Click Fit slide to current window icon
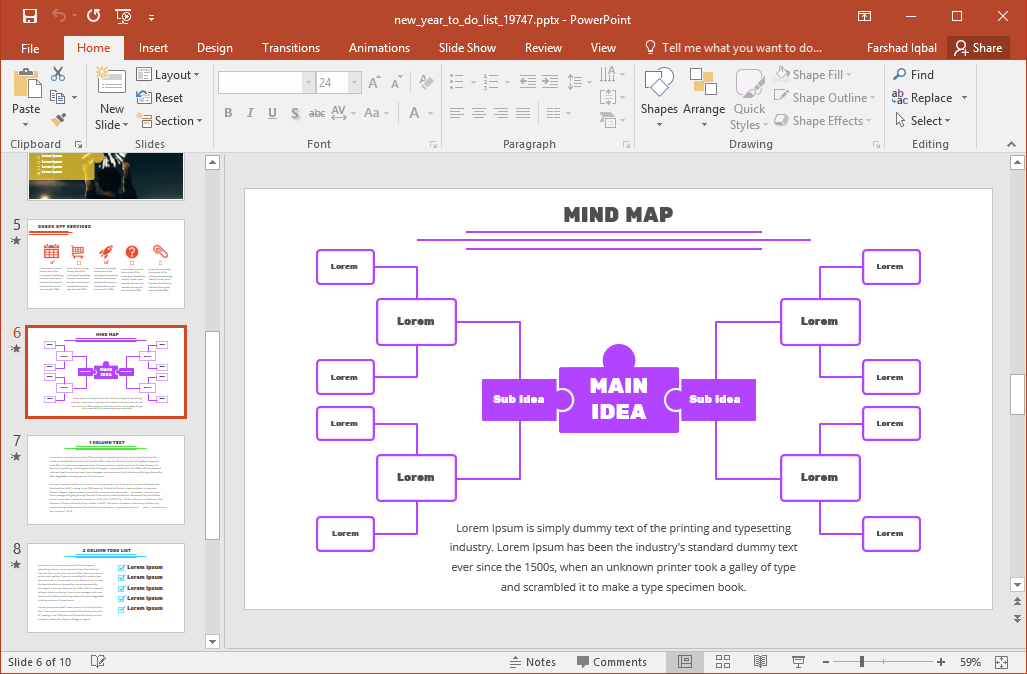The image size is (1027, 674). click(x=1002, y=662)
